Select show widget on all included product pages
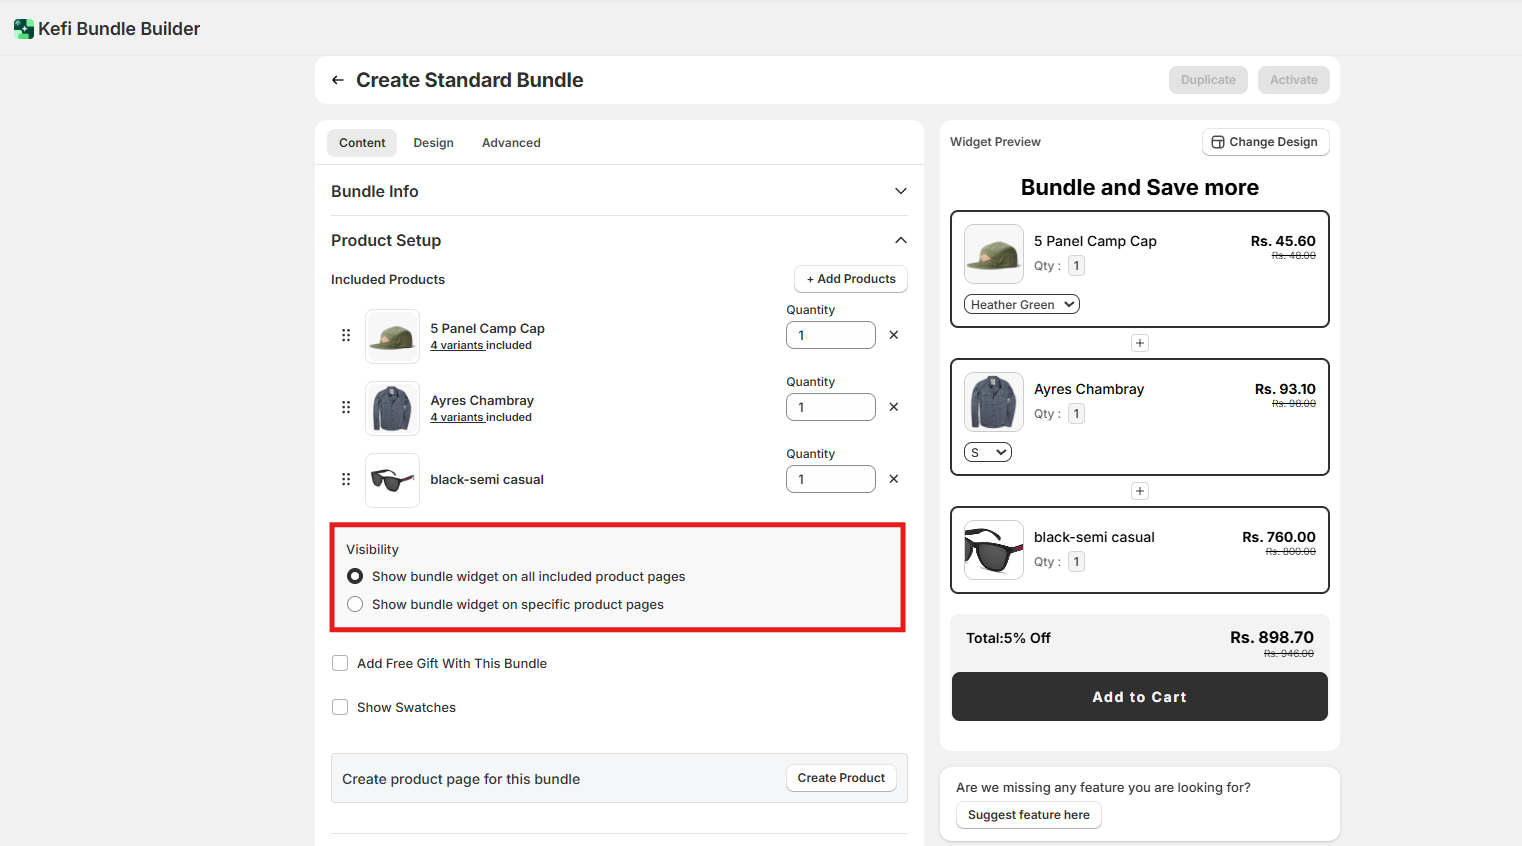 [355, 576]
